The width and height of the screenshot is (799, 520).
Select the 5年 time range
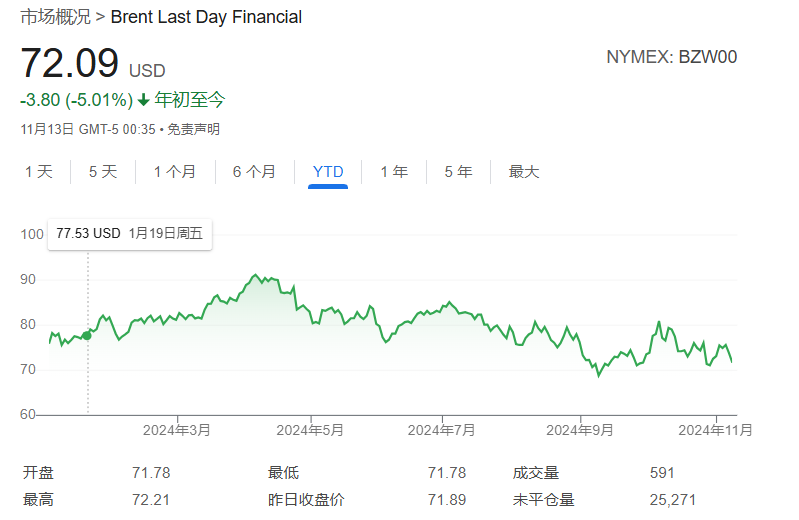point(458,172)
